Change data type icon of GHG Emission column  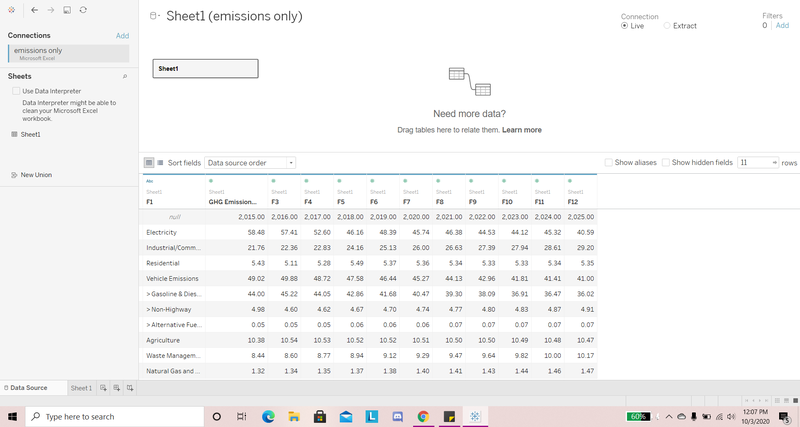(x=211, y=181)
